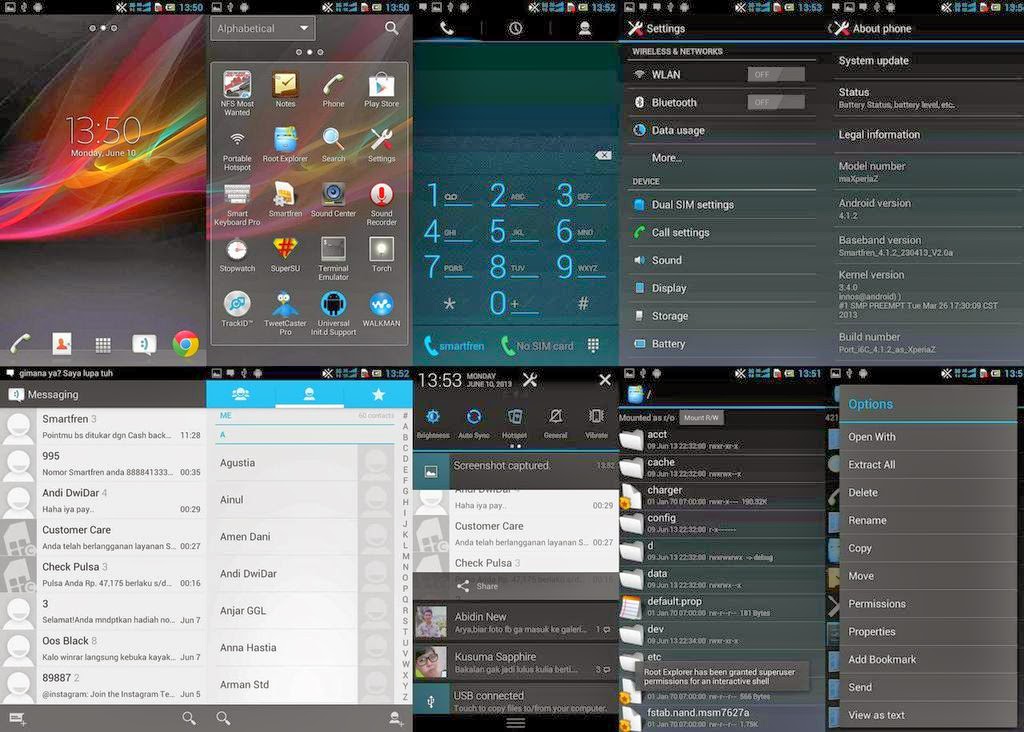Open Dual SIM settings
This screenshot has width=1024, height=732.
pyautogui.click(x=721, y=204)
